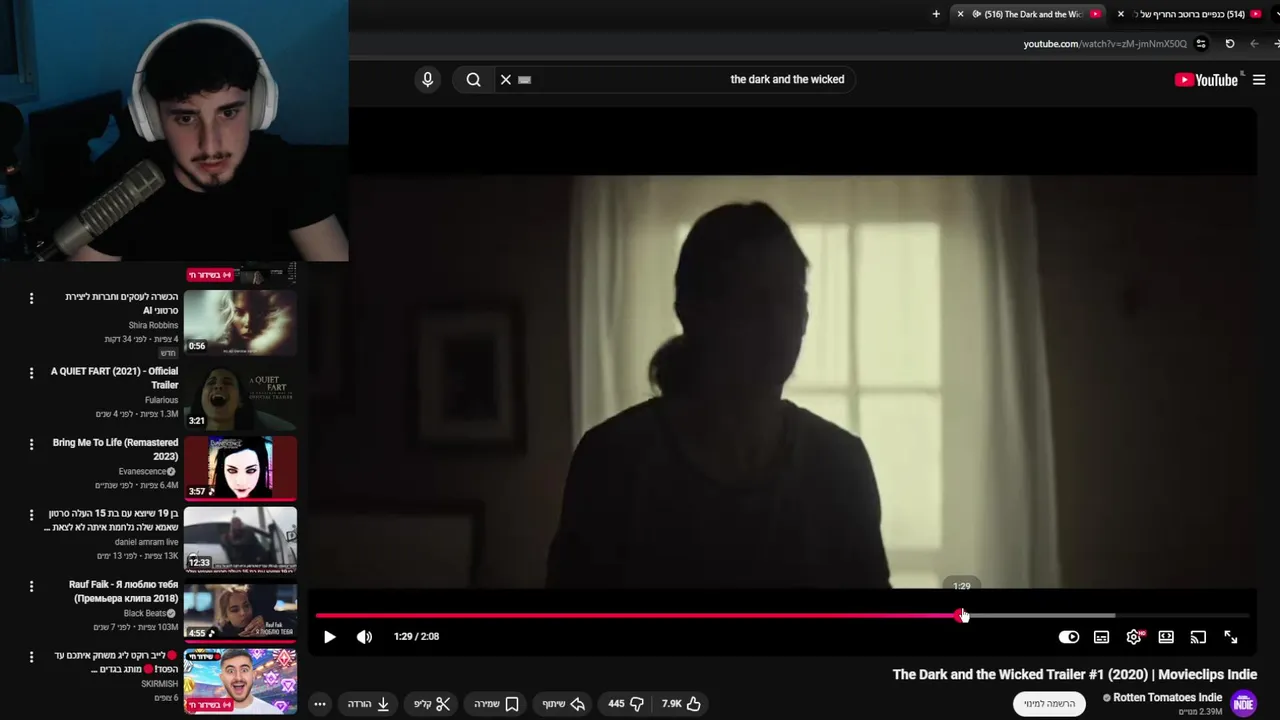
Task: Click the INDIE channel avatar
Action: tap(1243, 704)
